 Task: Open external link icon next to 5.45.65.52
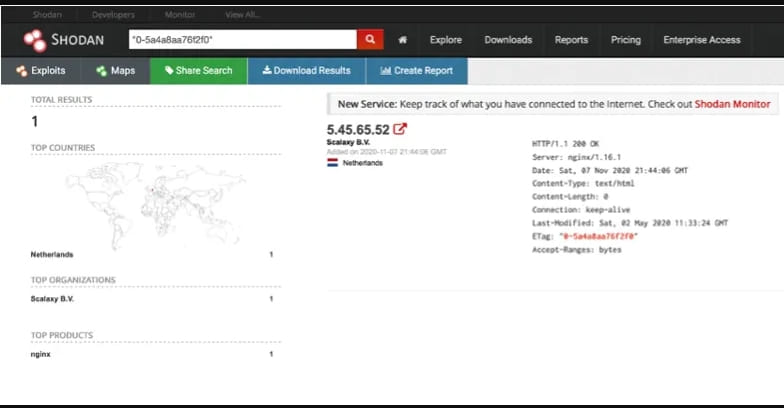[400, 129]
